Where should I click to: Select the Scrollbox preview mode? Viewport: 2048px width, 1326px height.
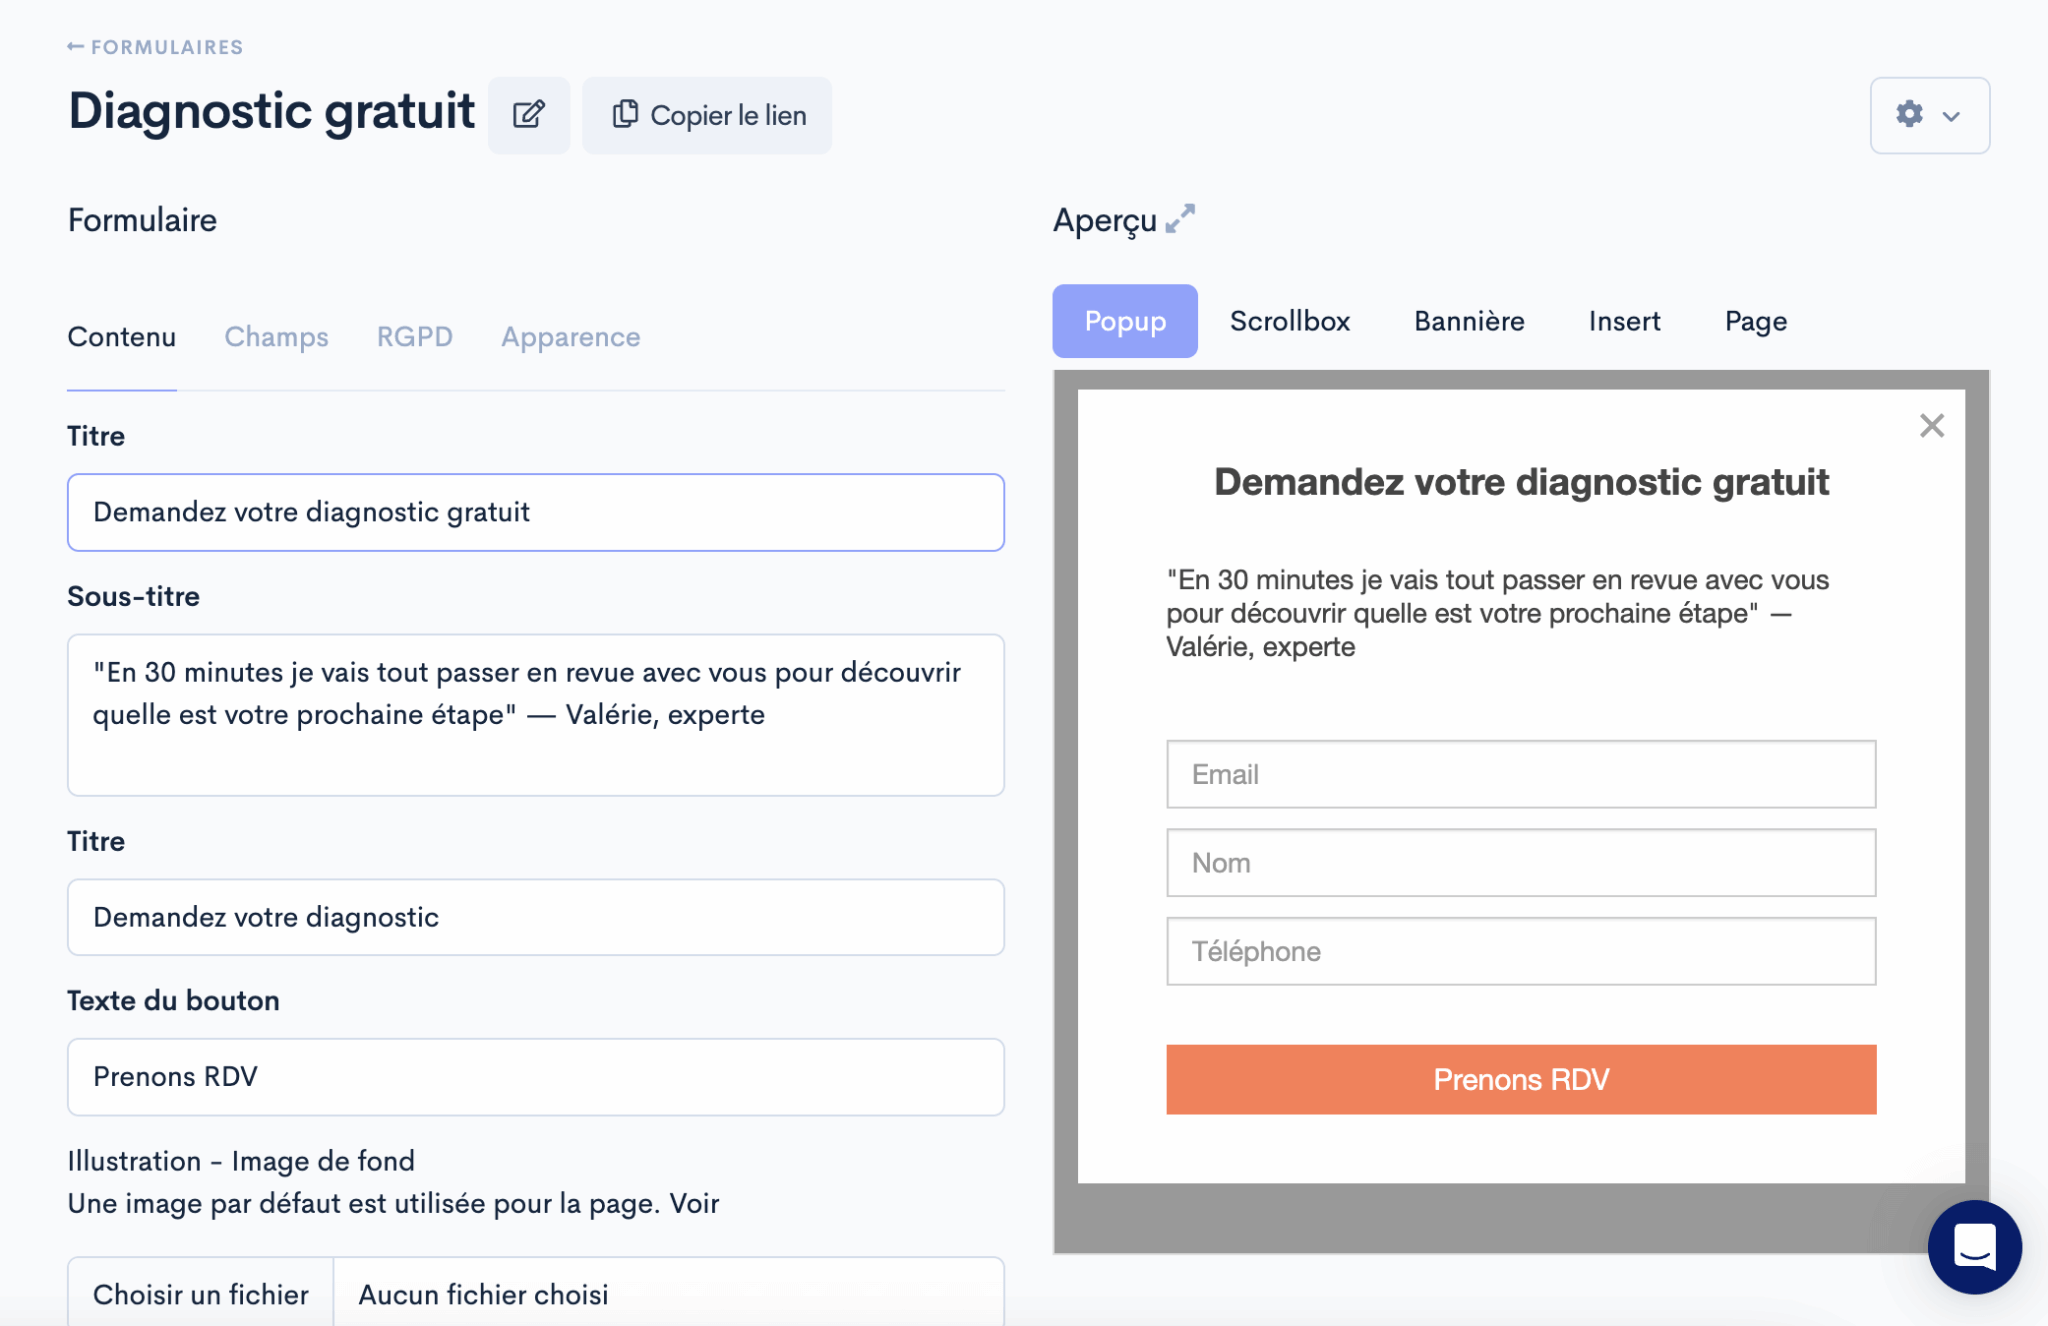(x=1289, y=321)
